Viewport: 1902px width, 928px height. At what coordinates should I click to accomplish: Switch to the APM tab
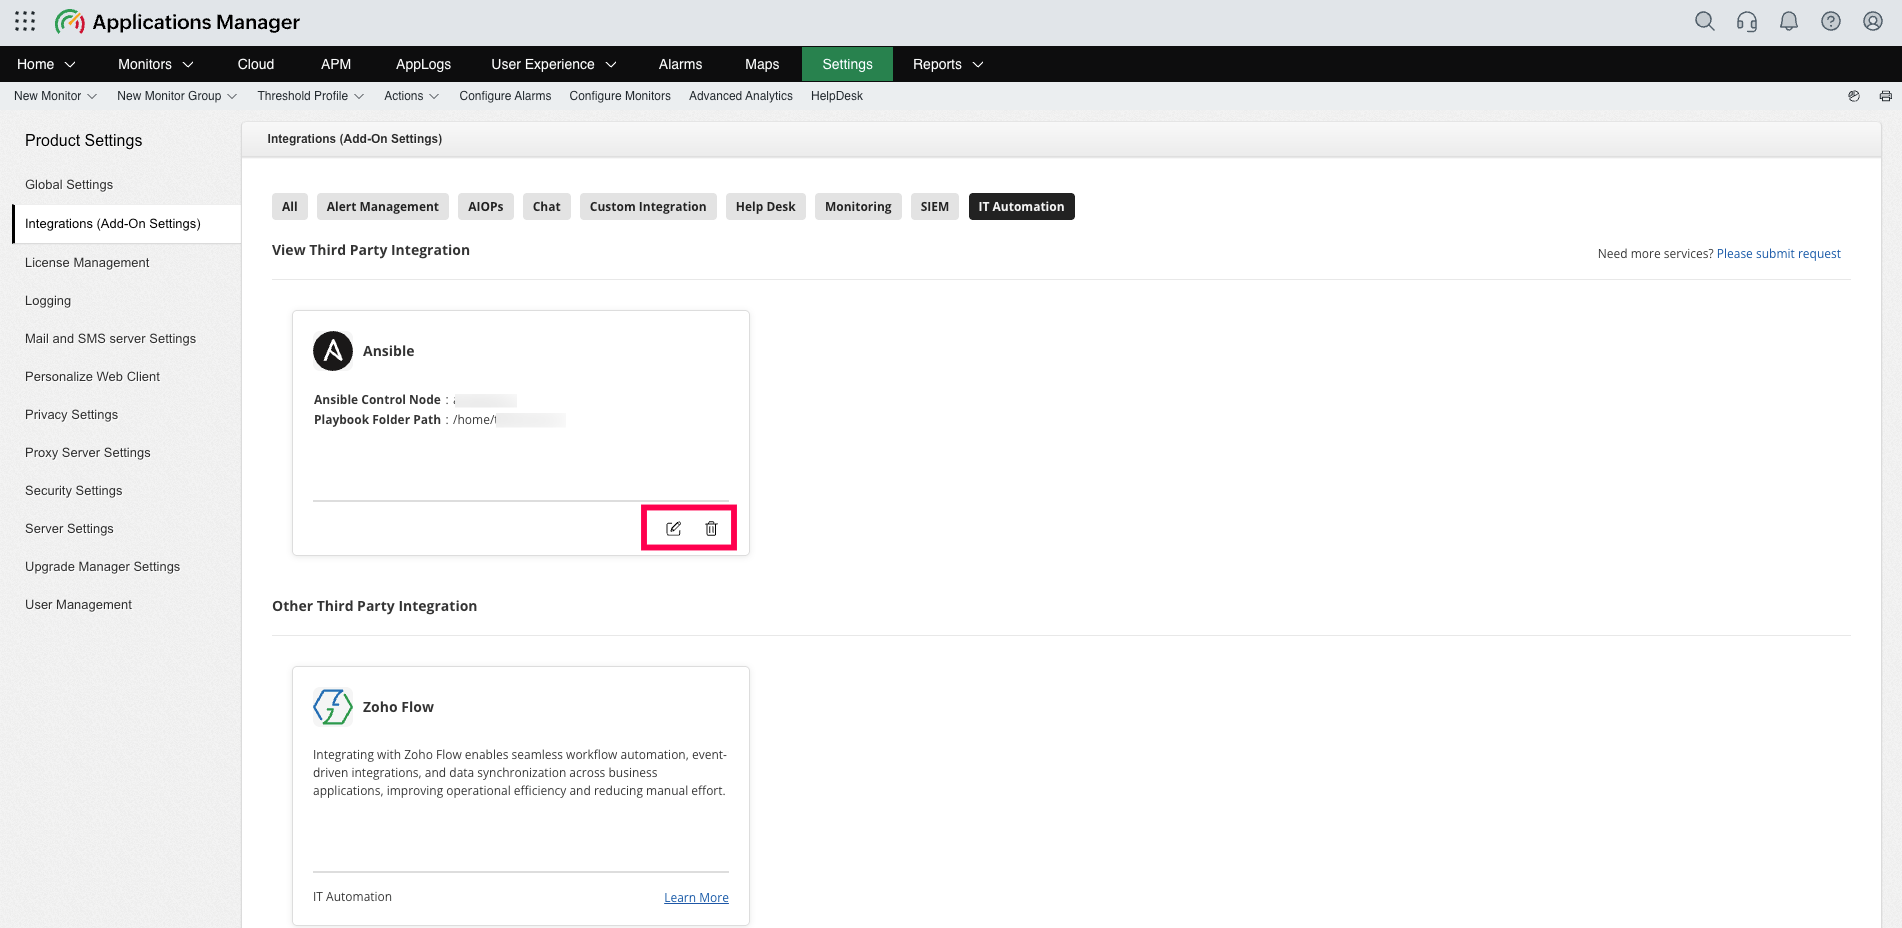tap(336, 64)
